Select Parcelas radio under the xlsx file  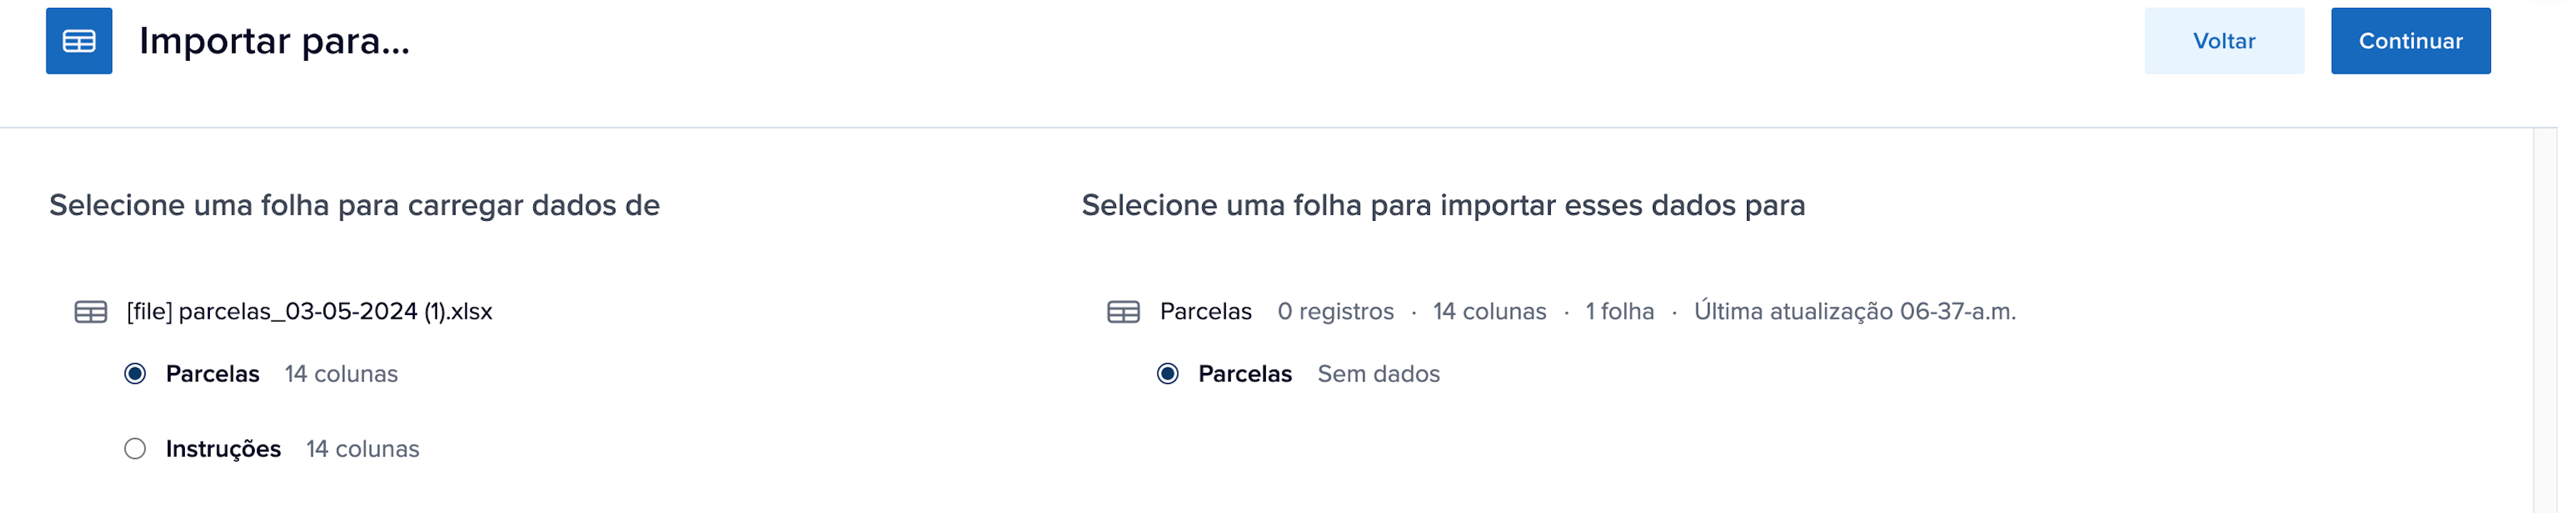click(135, 374)
